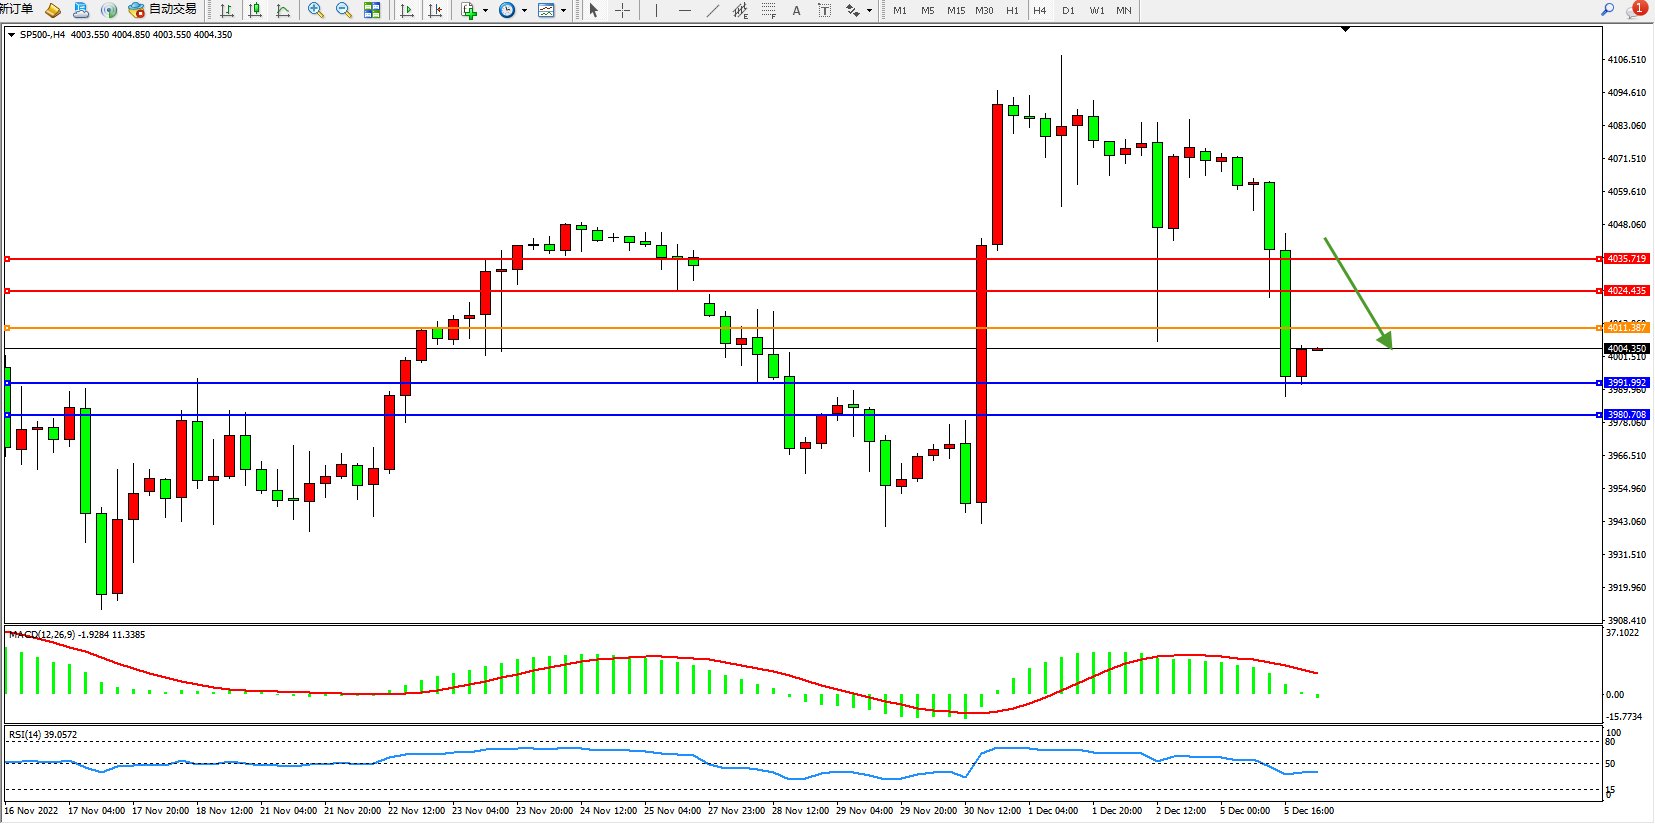Open the notification bubble with badge 1

[x=1637, y=9]
